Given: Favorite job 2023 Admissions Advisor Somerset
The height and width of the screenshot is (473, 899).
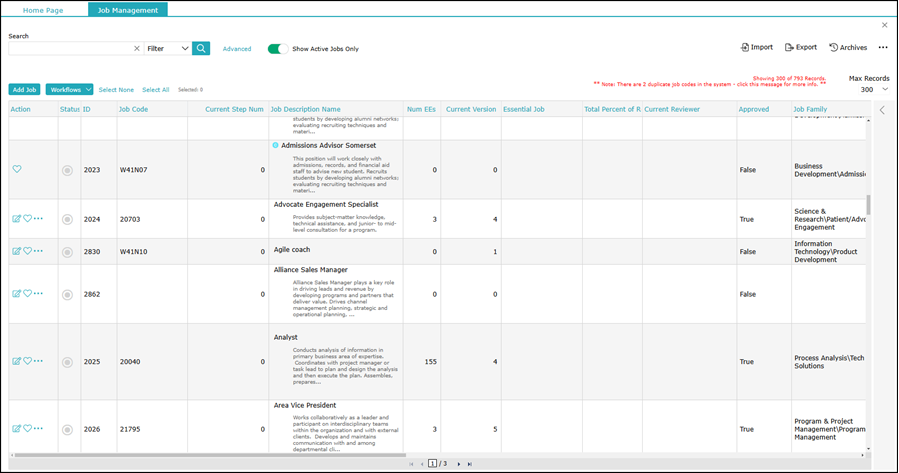Looking at the screenshot, I should (17, 169).
